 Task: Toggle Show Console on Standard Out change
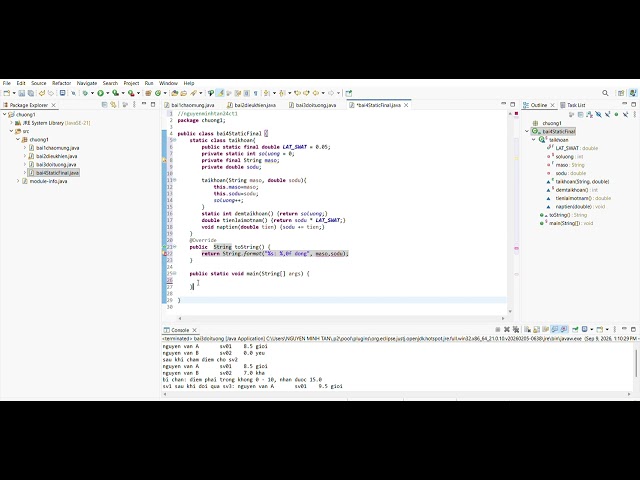pos(555,329)
